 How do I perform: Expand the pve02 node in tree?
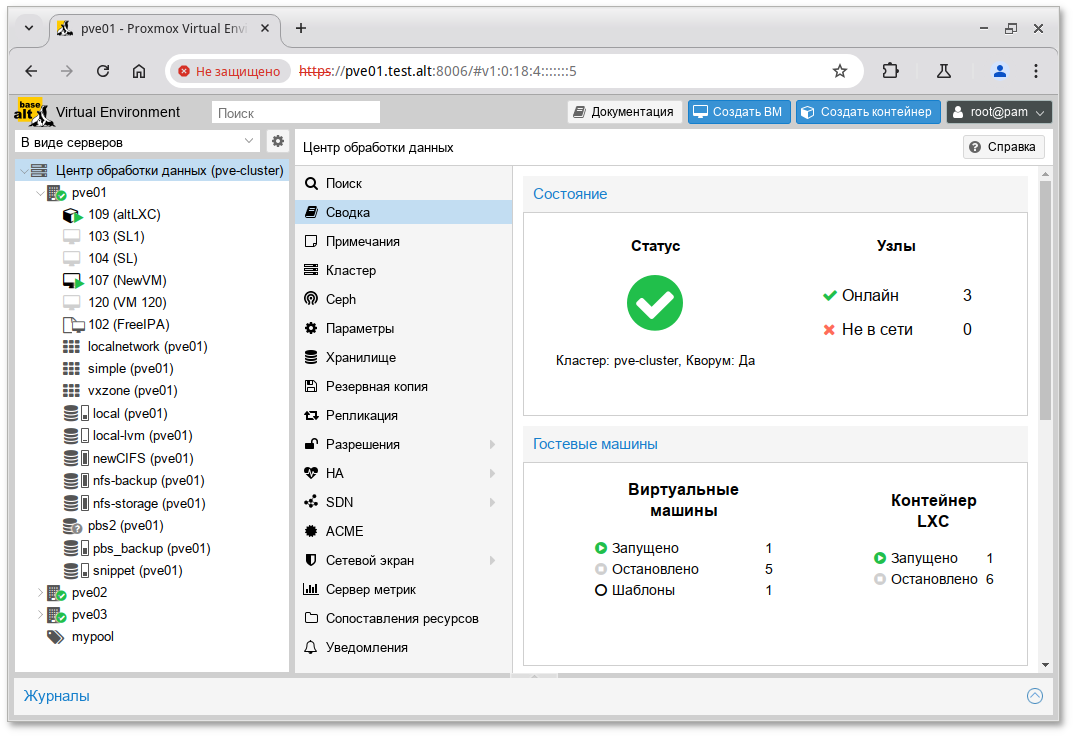[x=40, y=593]
